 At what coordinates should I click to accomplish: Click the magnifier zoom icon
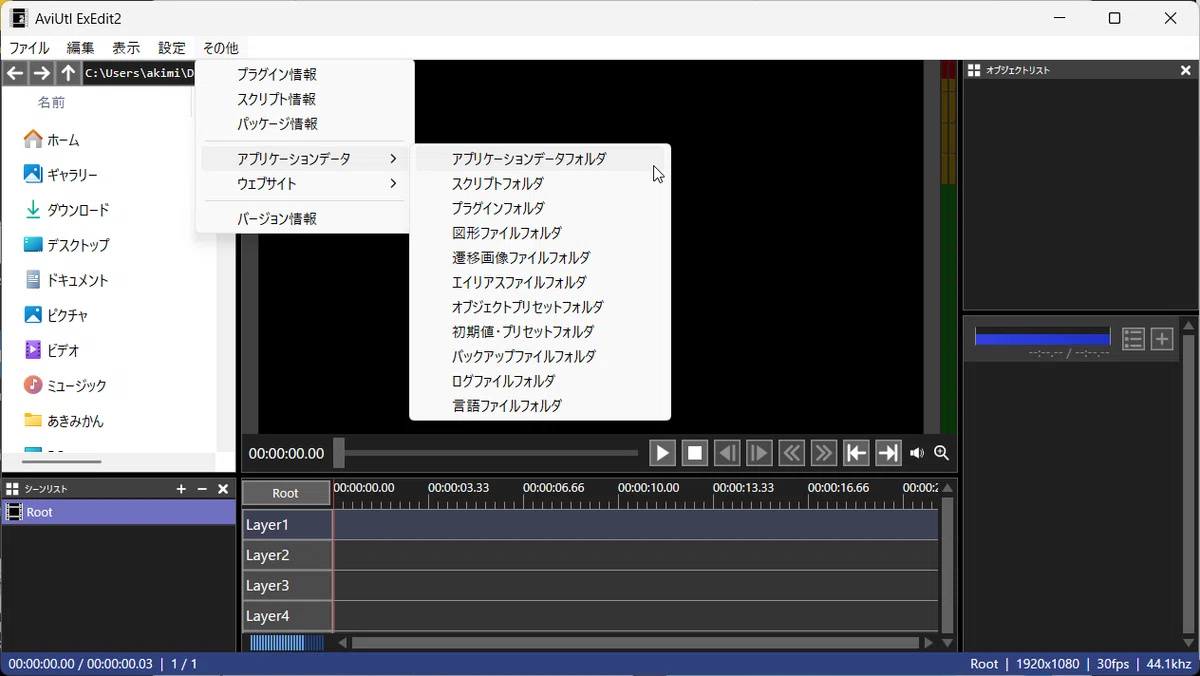[x=941, y=453]
